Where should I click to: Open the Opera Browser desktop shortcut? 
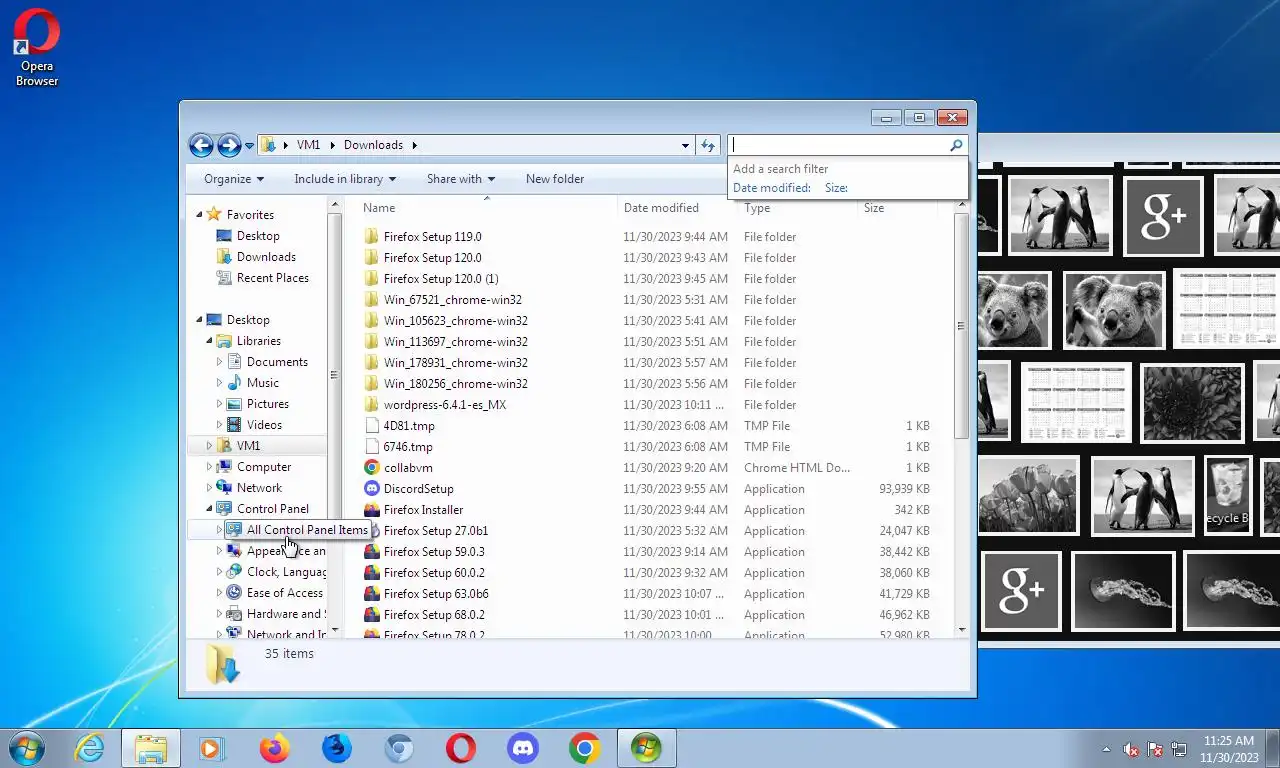tap(37, 47)
